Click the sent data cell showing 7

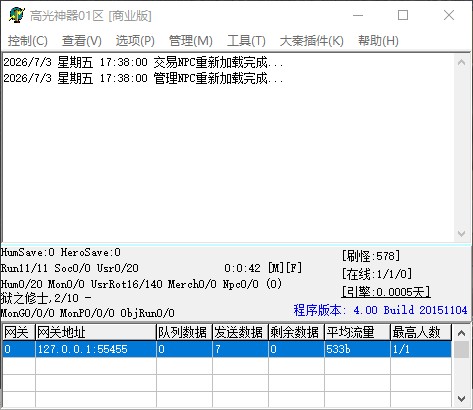click(240, 349)
